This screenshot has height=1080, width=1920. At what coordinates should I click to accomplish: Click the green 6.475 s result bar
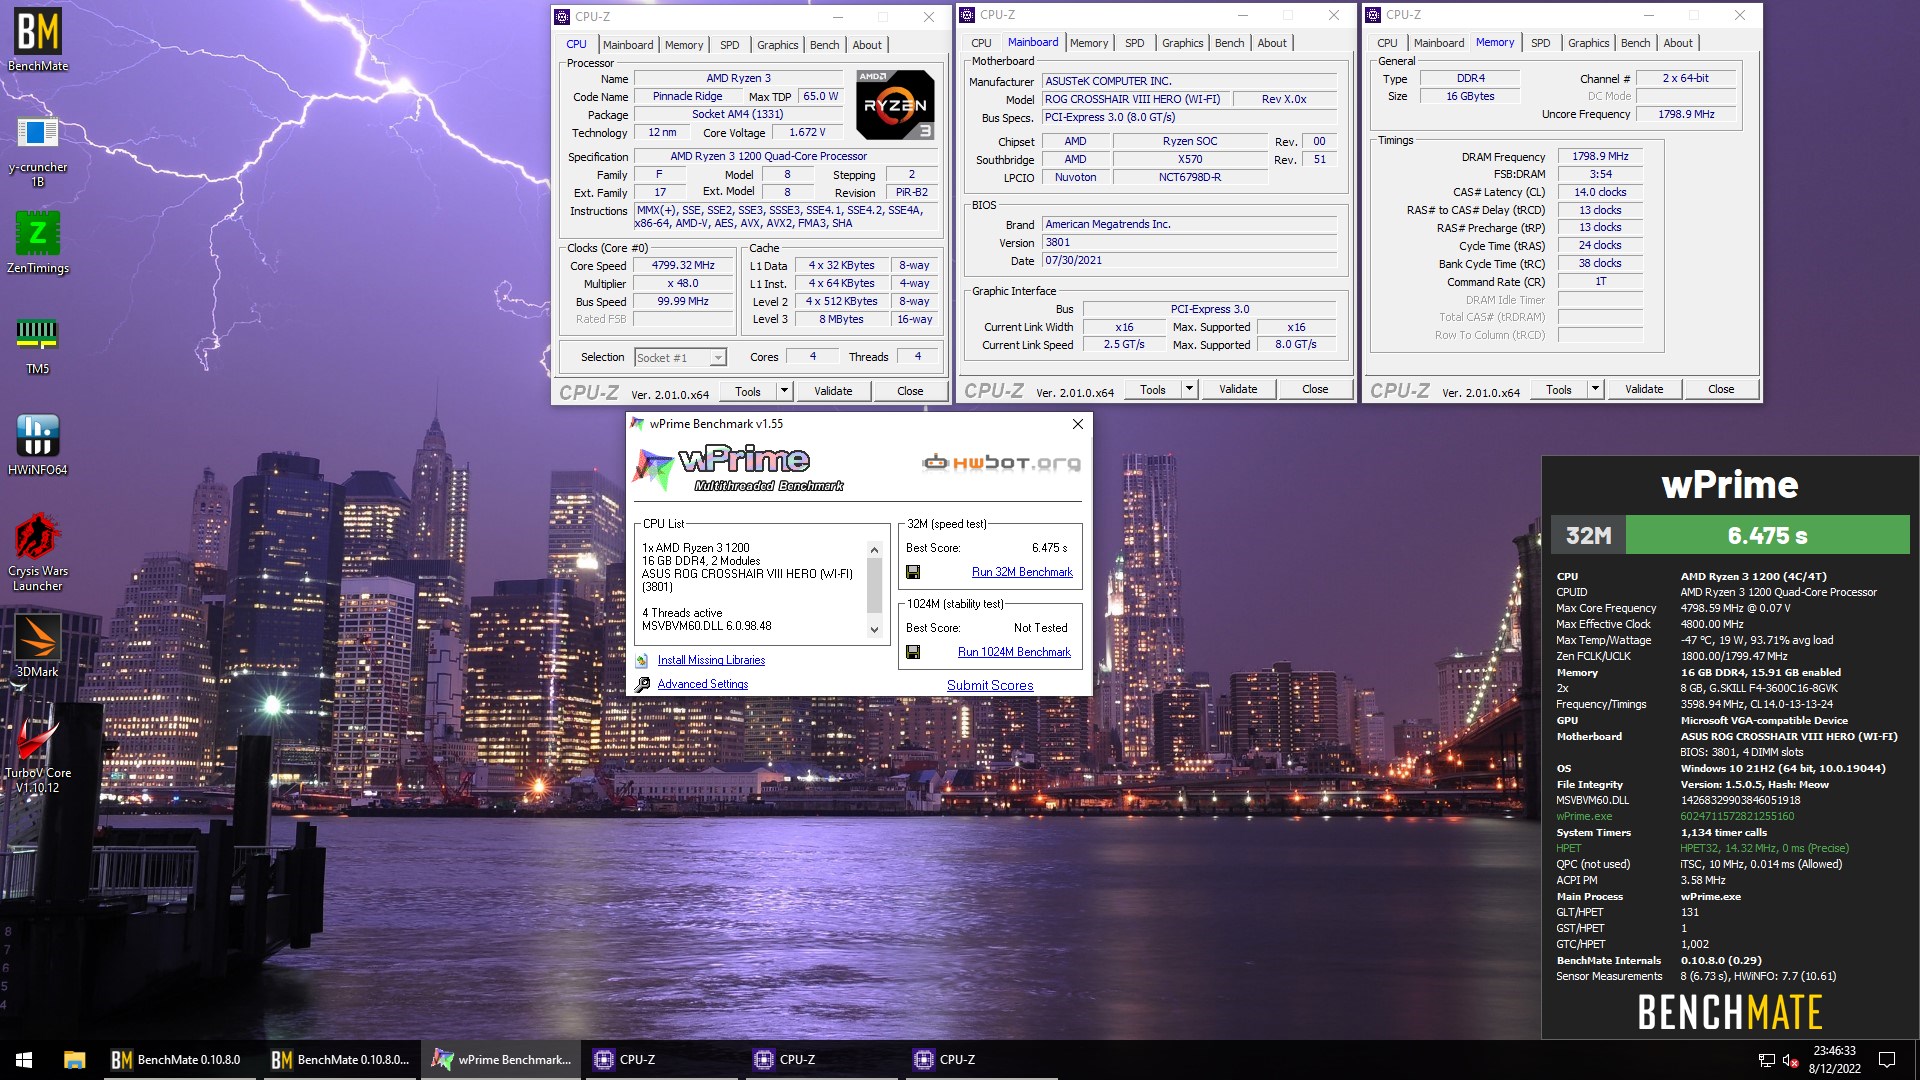pos(1767,535)
